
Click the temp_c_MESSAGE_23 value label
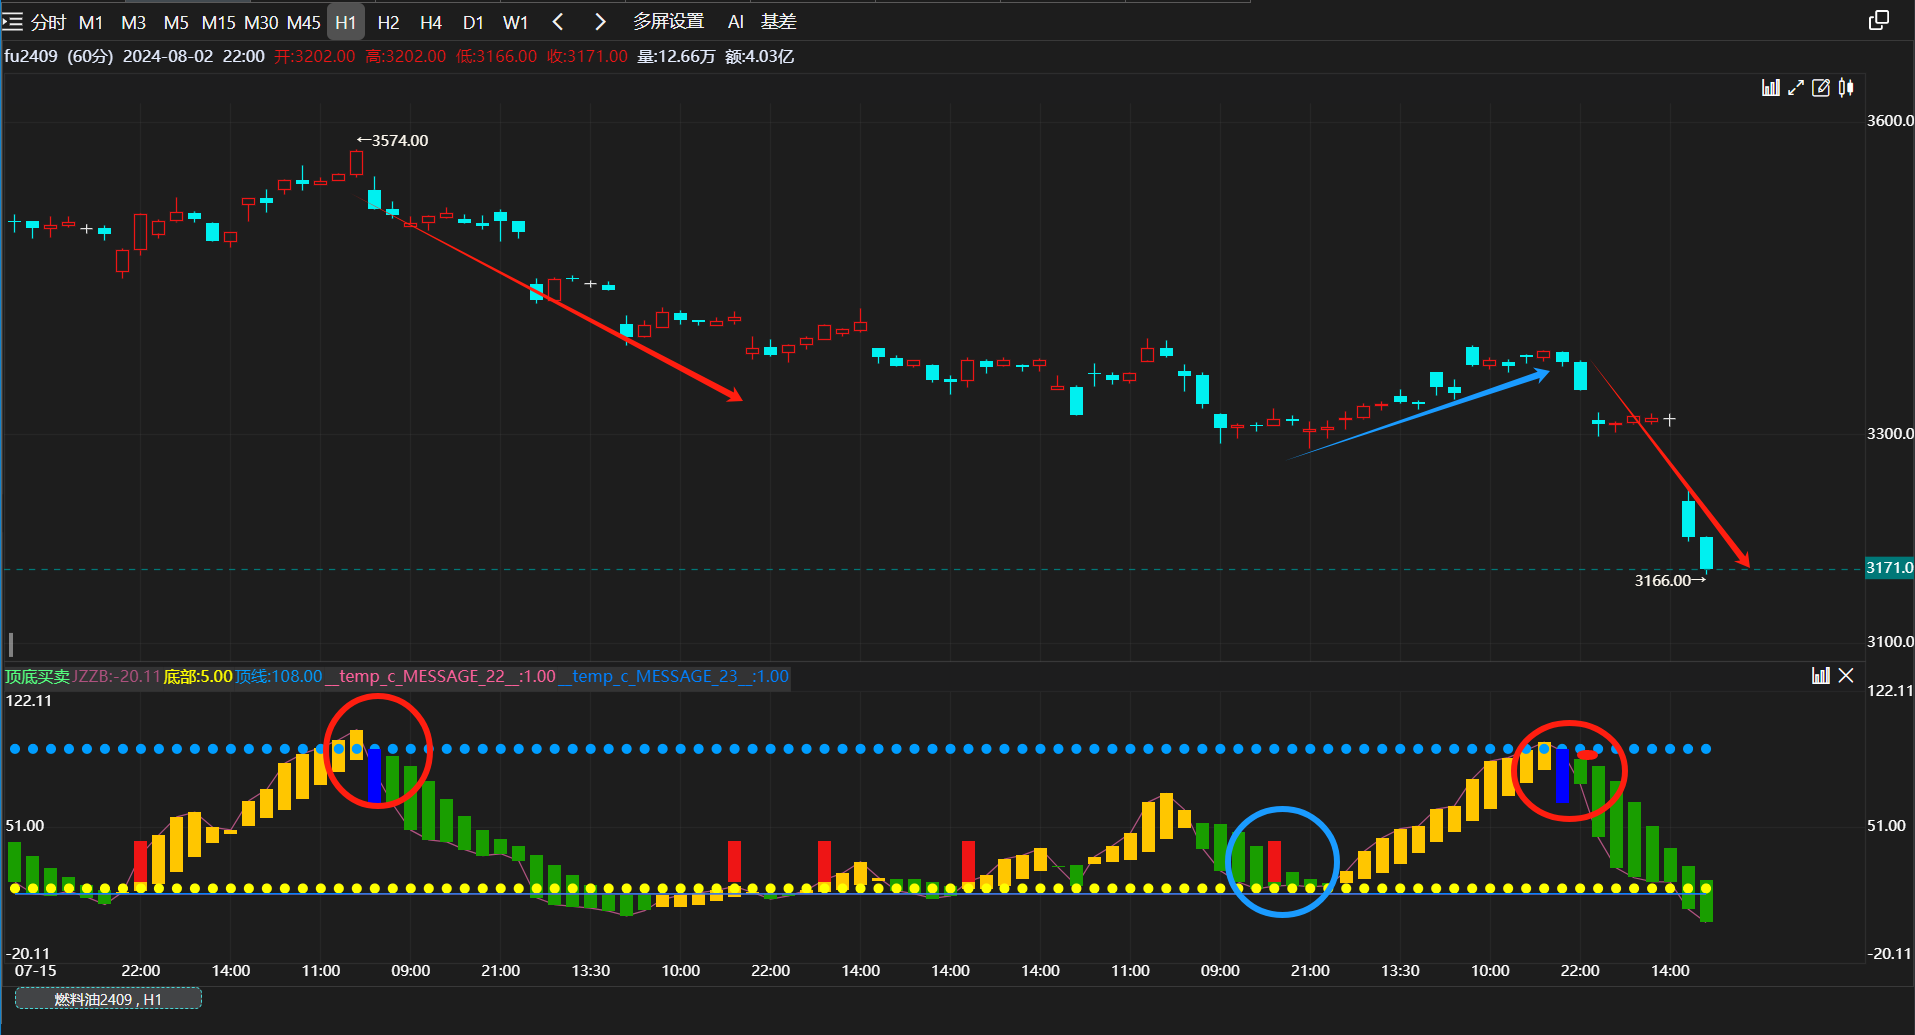[675, 677]
